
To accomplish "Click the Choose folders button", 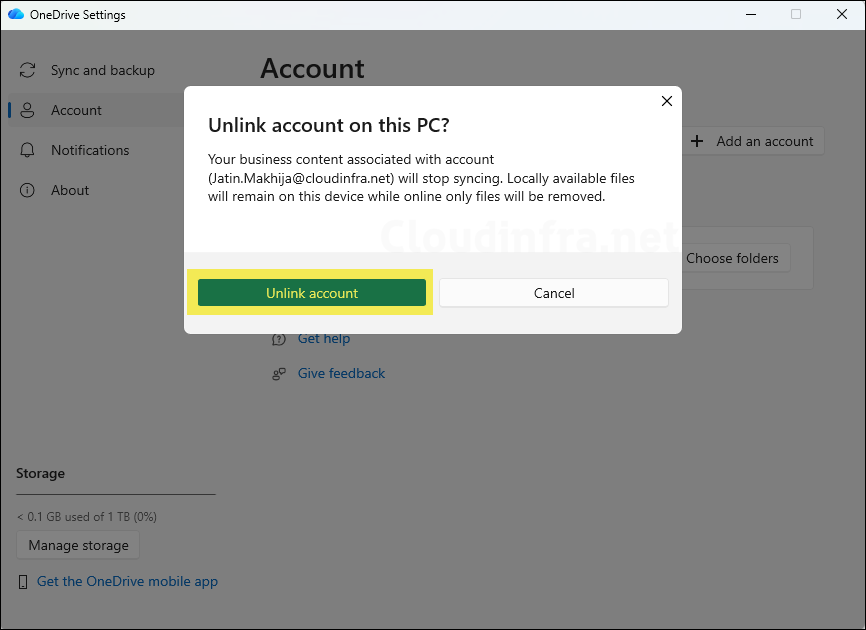I will tap(734, 258).
